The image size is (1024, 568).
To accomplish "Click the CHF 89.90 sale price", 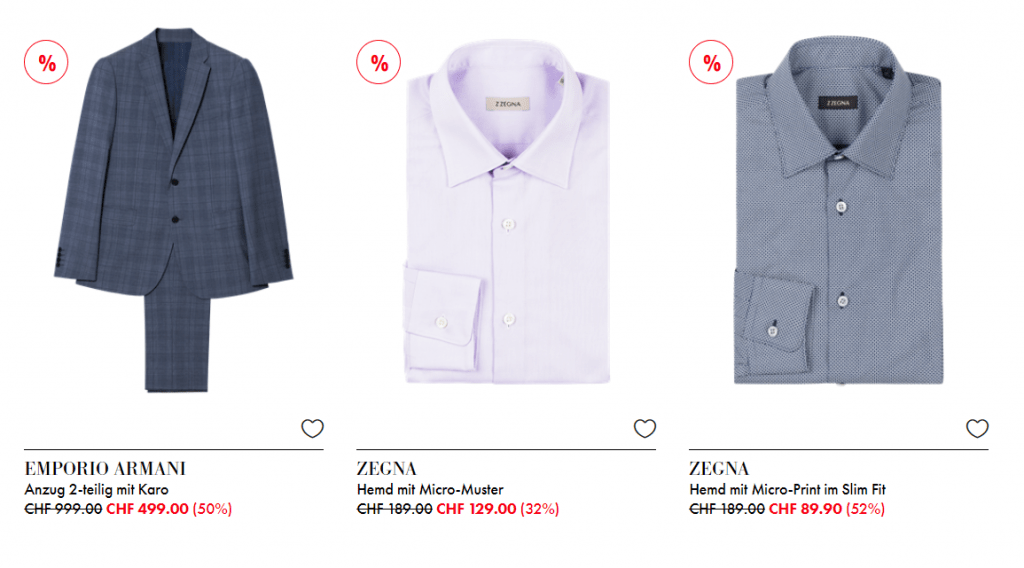I will pyautogui.click(x=805, y=509).
